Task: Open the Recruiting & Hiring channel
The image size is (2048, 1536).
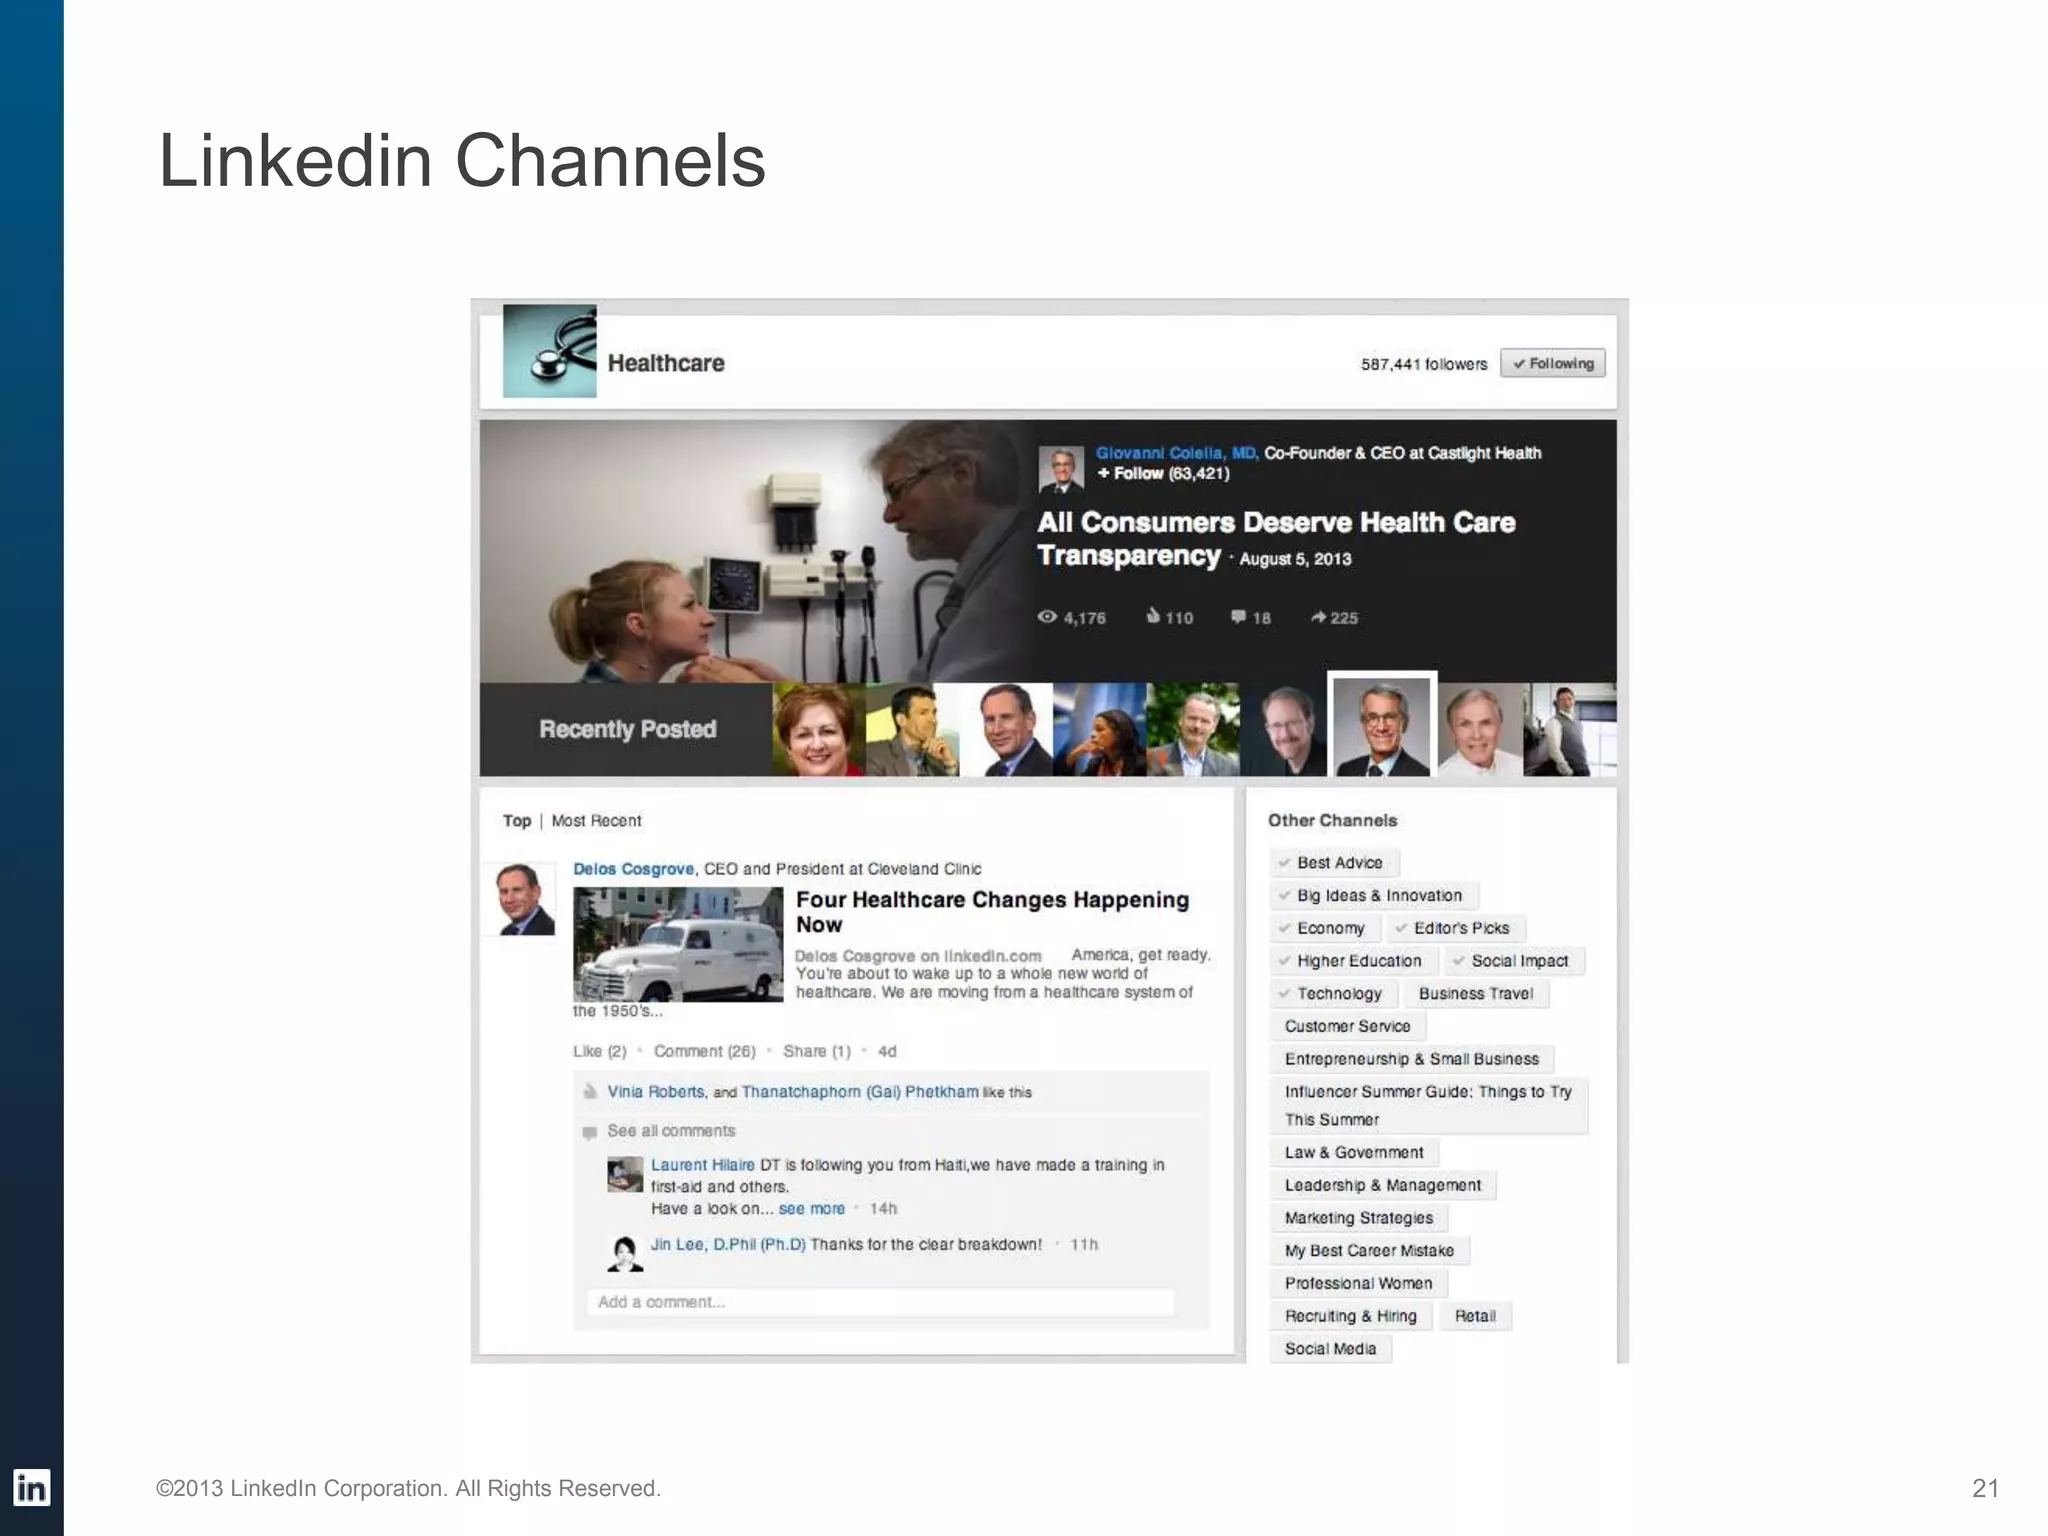Action: coord(1351,1316)
